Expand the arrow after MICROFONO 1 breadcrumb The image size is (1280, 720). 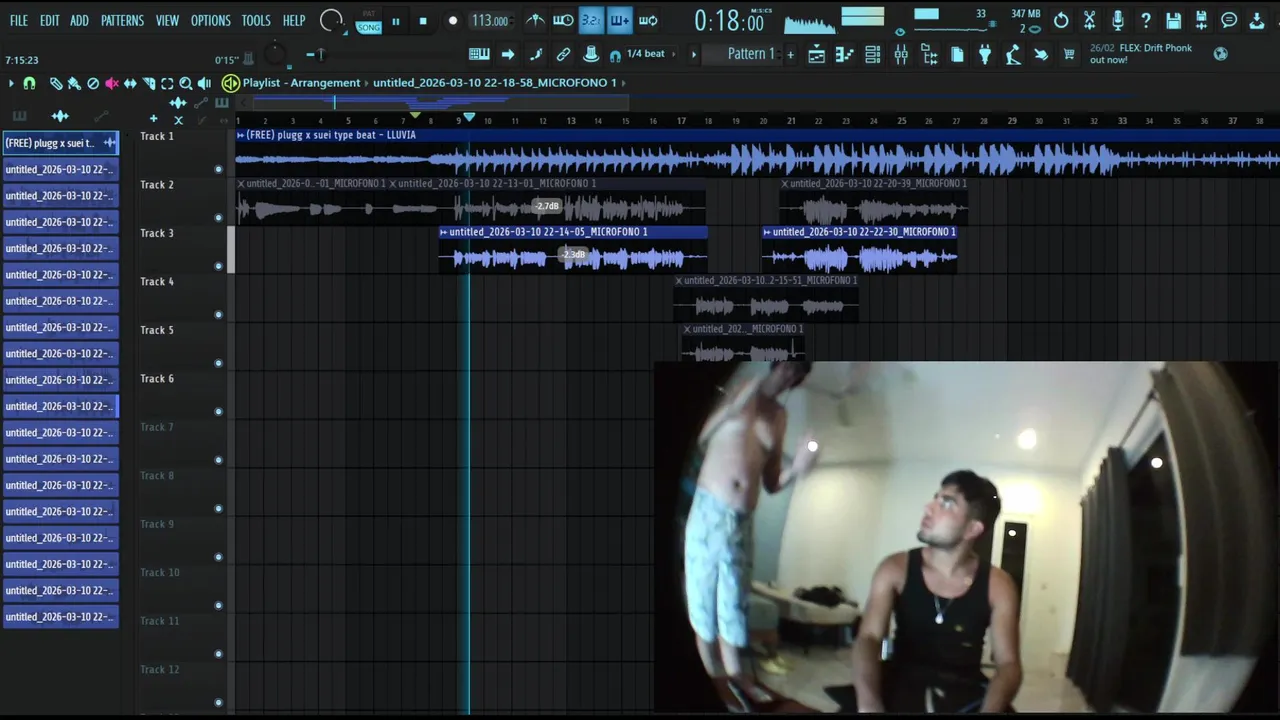(624, 83)
